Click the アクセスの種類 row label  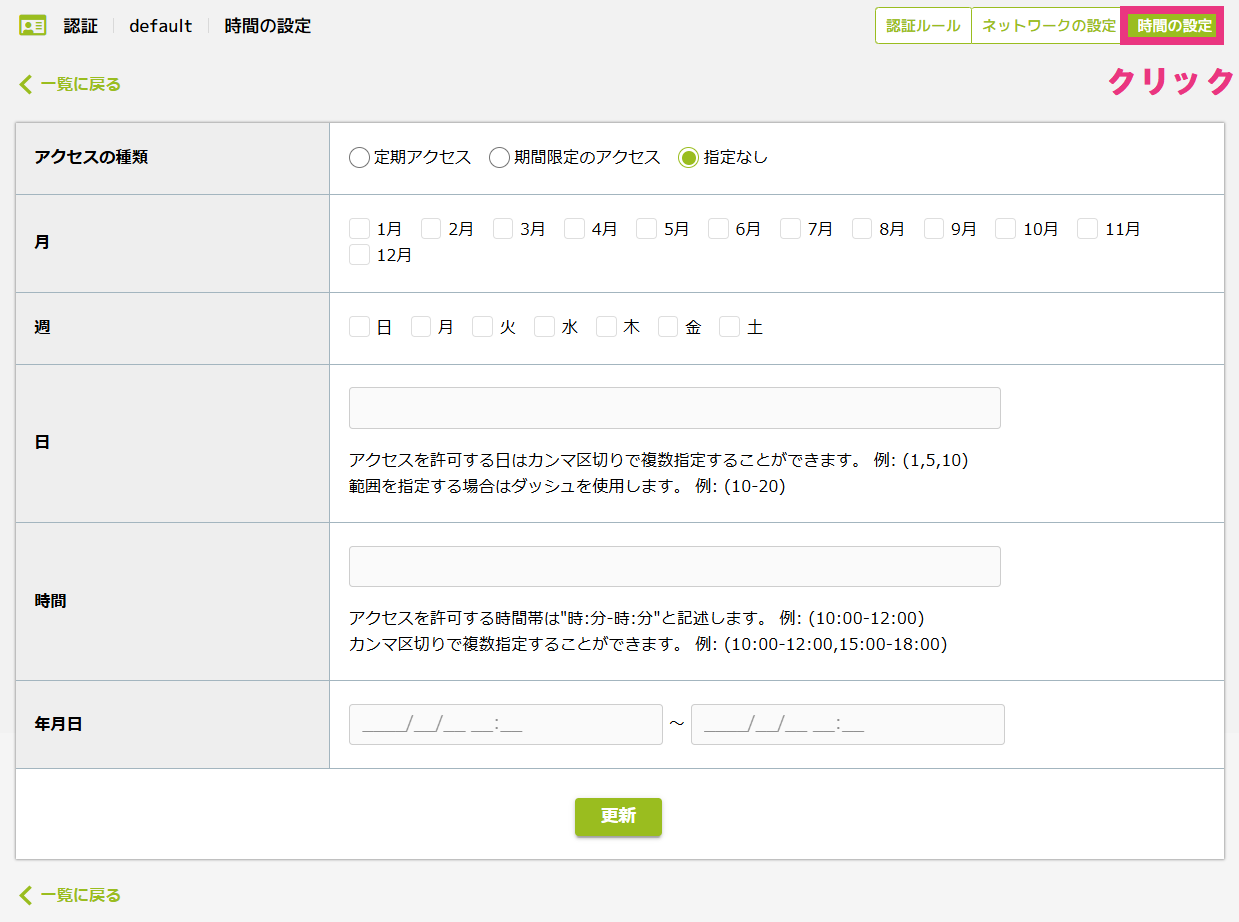pos(91,157)
